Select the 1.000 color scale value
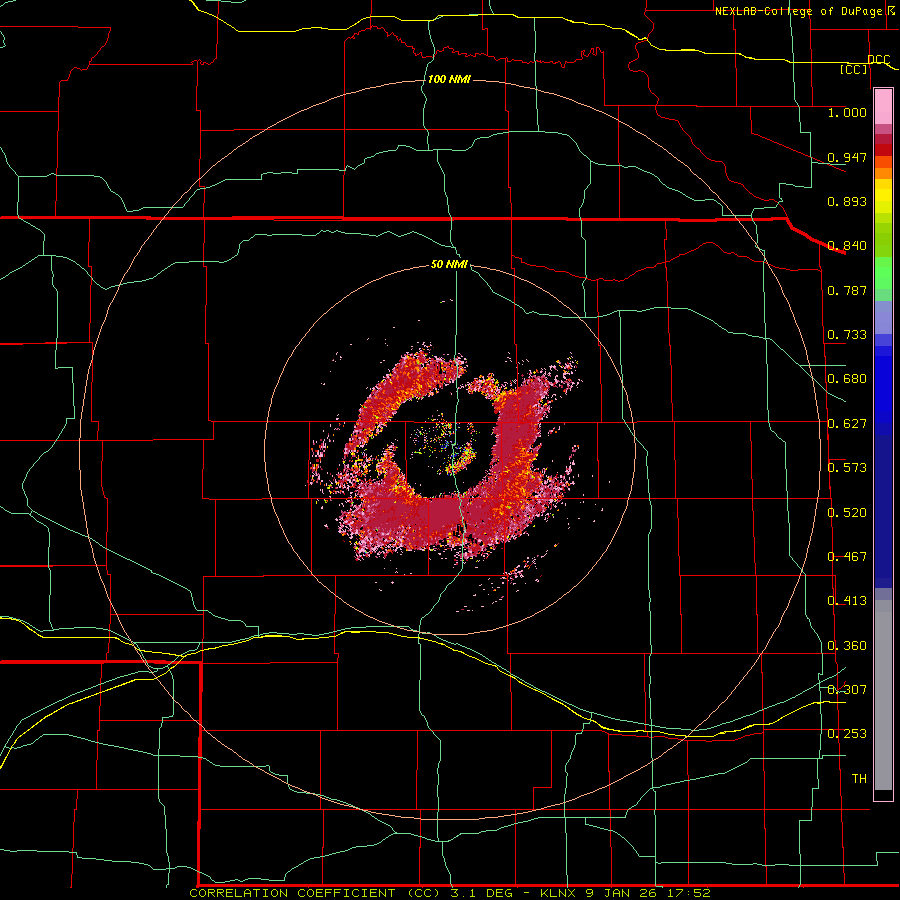 click(847, 112)
